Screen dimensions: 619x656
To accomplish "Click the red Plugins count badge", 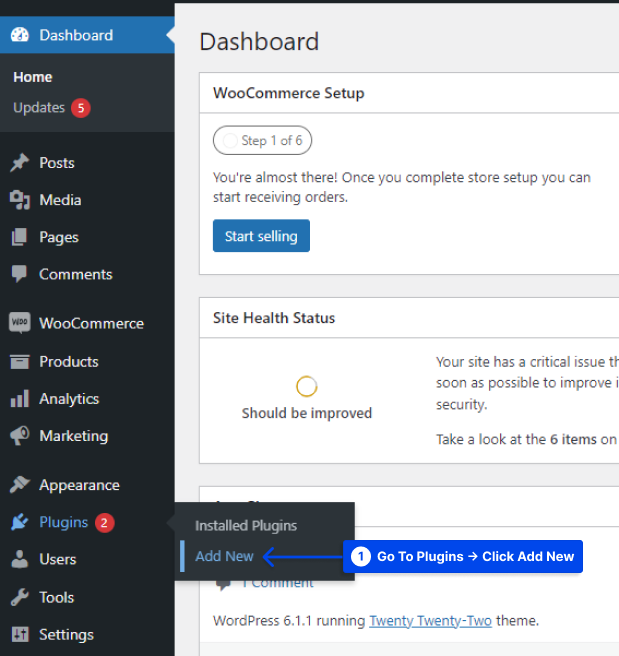I will tap(105, 523).
